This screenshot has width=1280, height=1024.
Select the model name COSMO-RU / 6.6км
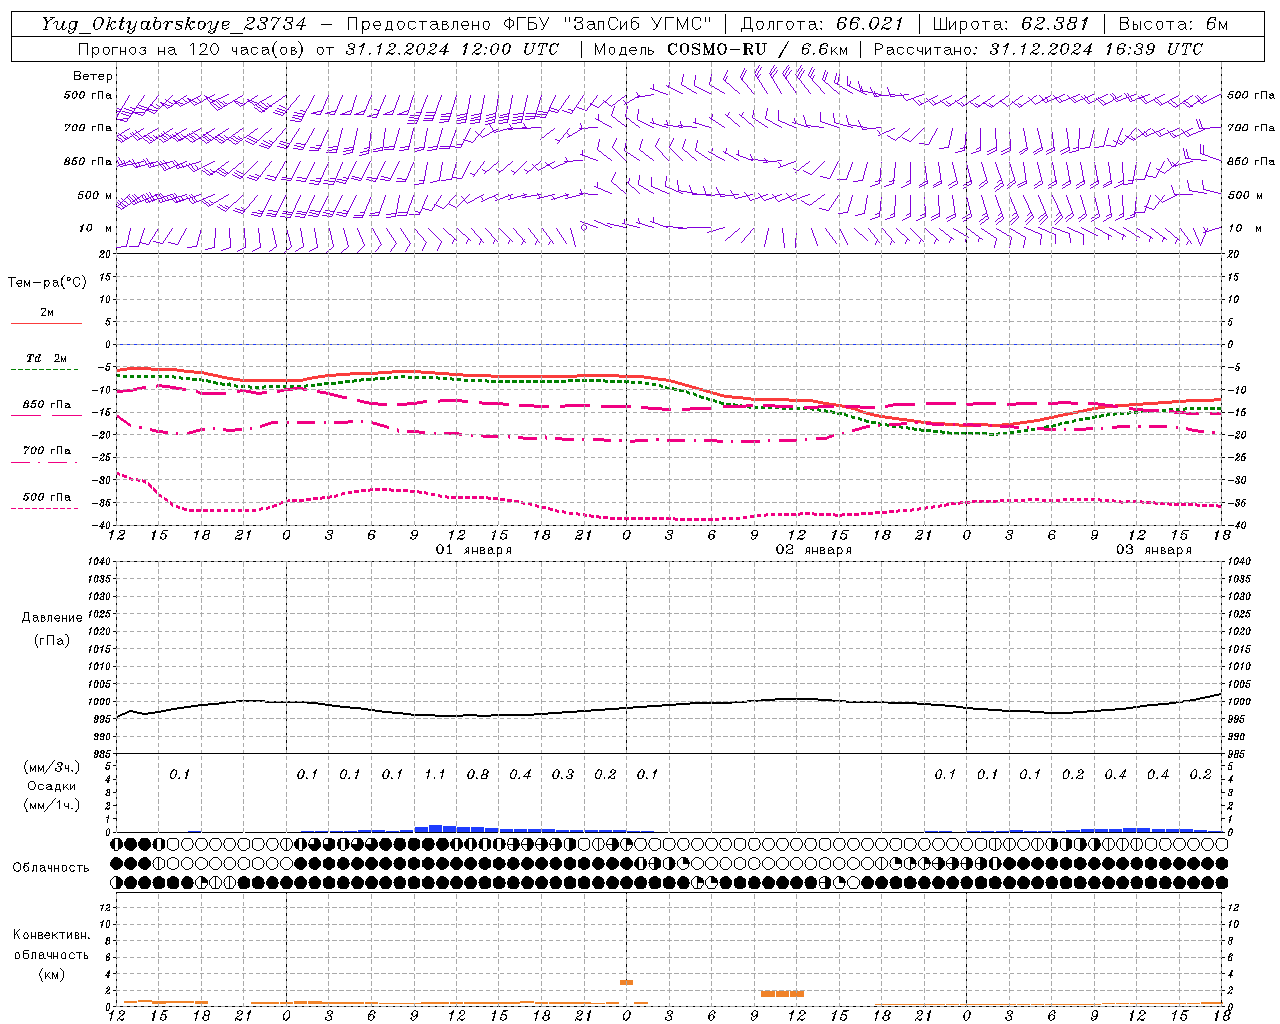coord(757,49)
